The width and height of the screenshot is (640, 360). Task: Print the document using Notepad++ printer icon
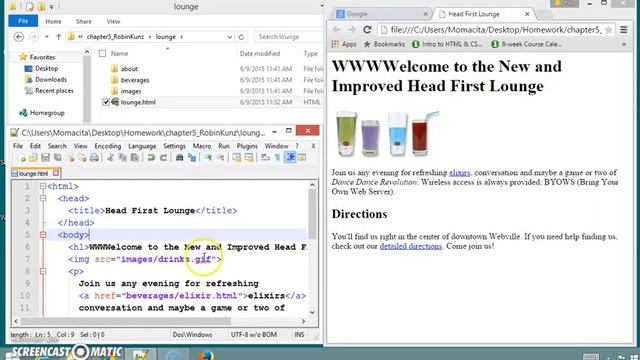point(94,158)
